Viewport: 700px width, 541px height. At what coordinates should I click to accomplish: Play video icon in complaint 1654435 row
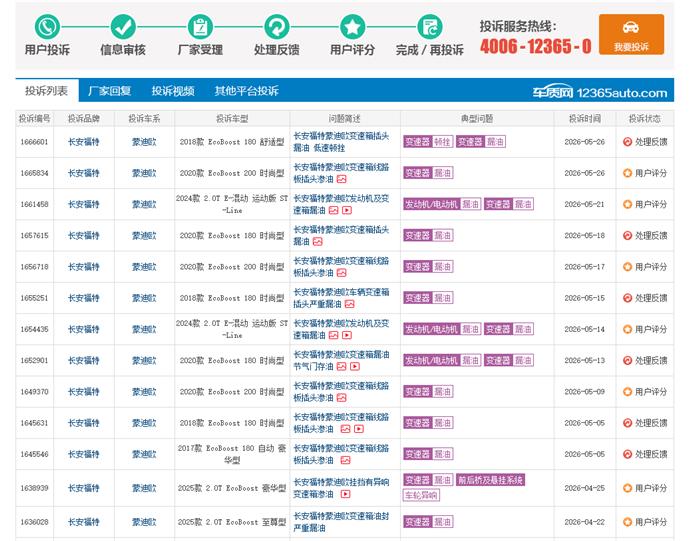pos(347,335)
